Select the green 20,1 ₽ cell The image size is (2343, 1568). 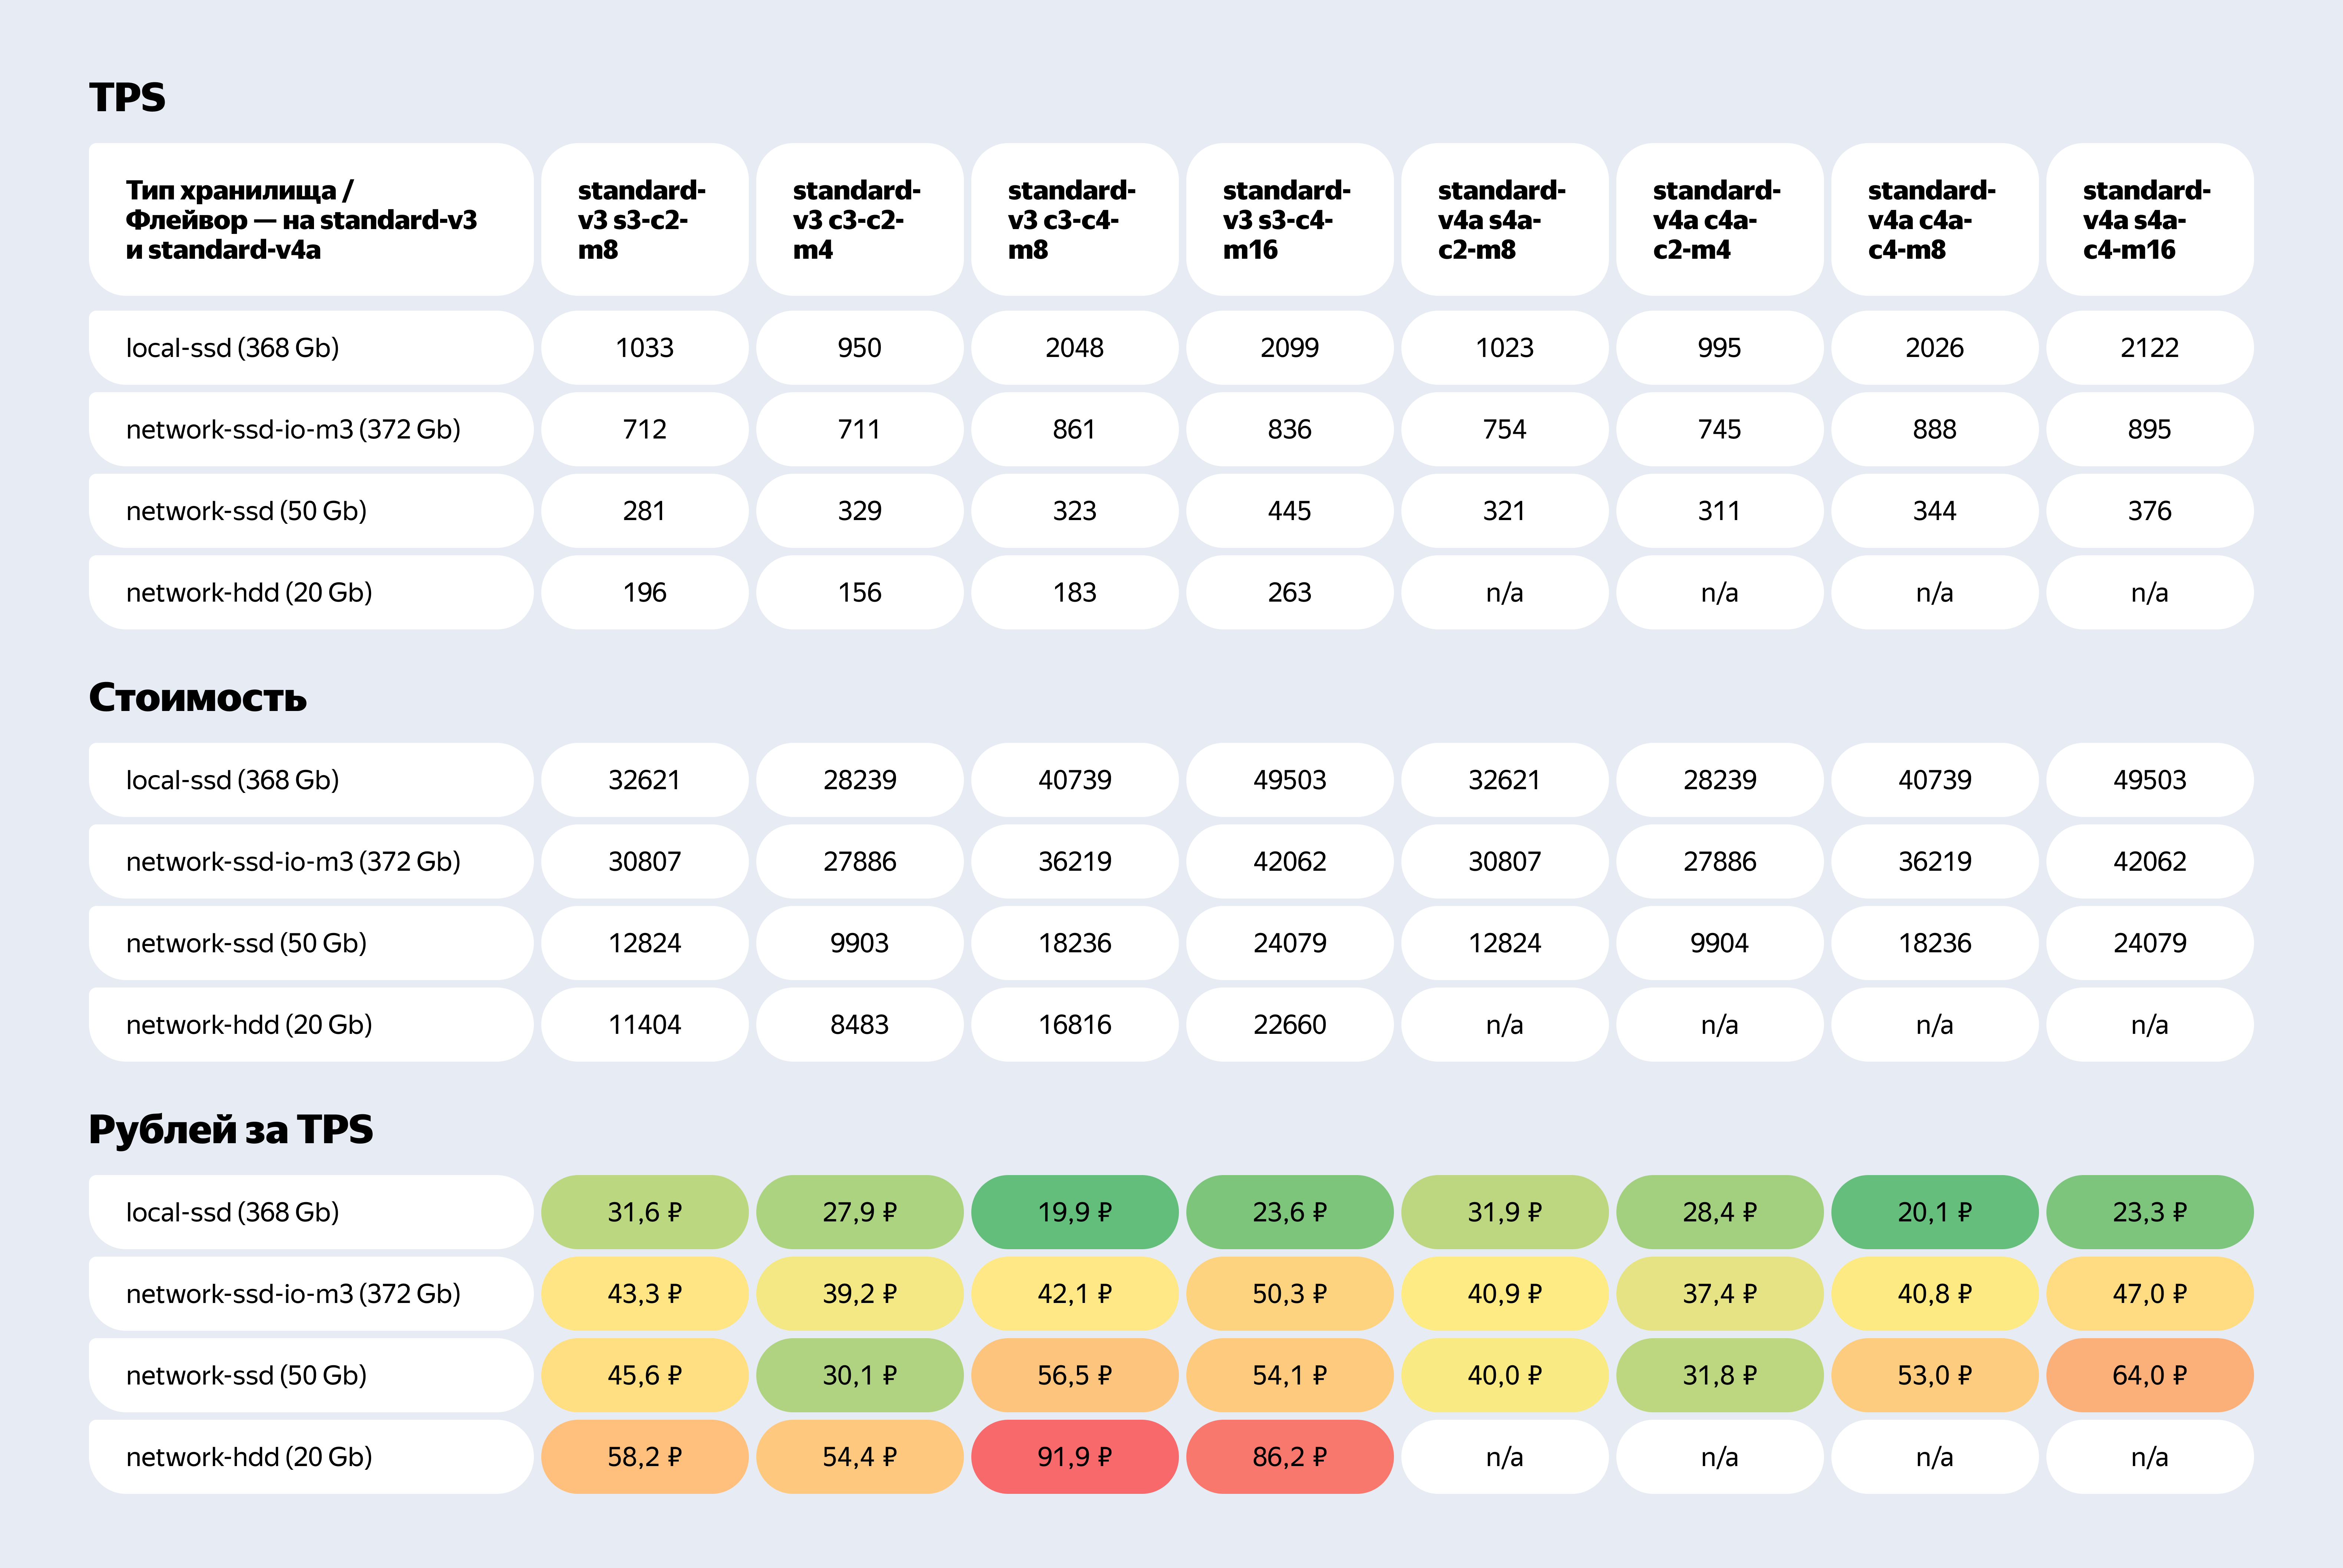click(1934, 1212)
